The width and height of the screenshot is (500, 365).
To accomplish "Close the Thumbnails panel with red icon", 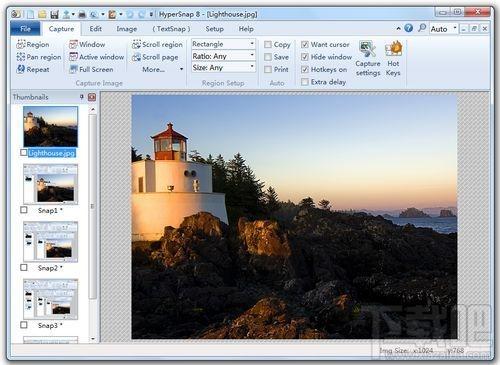I will (x=92, y=97).
